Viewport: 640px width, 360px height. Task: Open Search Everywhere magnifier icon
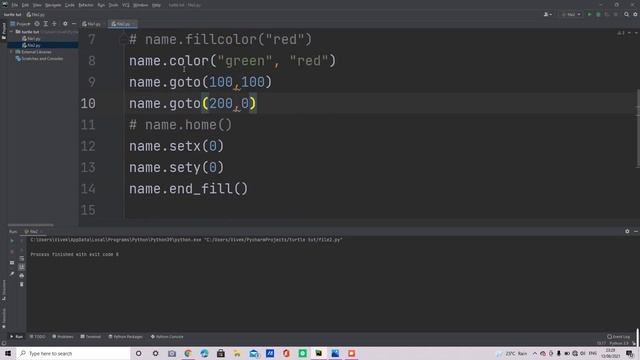[627, 14]
